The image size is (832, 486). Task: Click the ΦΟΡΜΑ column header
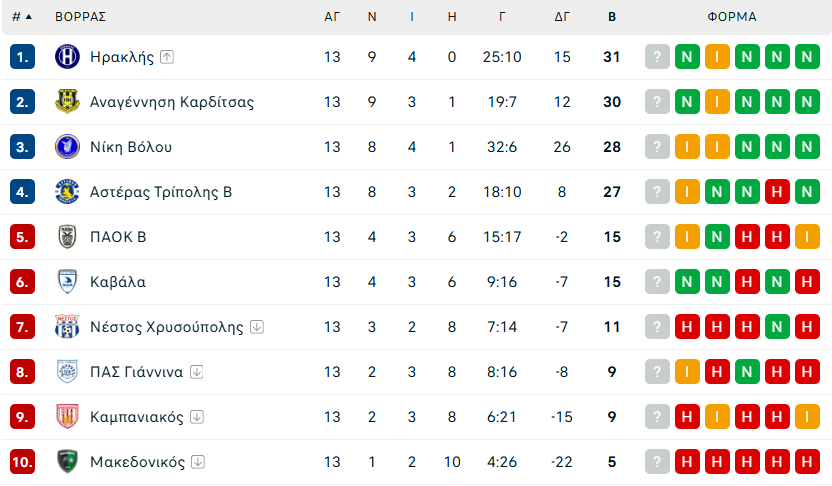tap(732, 17)
